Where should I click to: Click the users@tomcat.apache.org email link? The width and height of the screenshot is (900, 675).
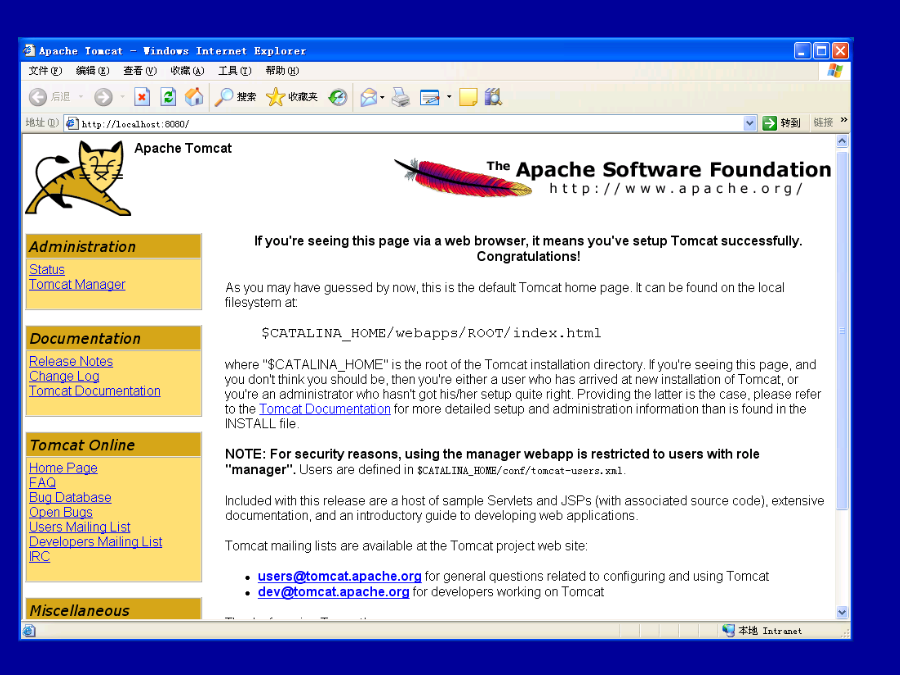(x=339, y=576)
